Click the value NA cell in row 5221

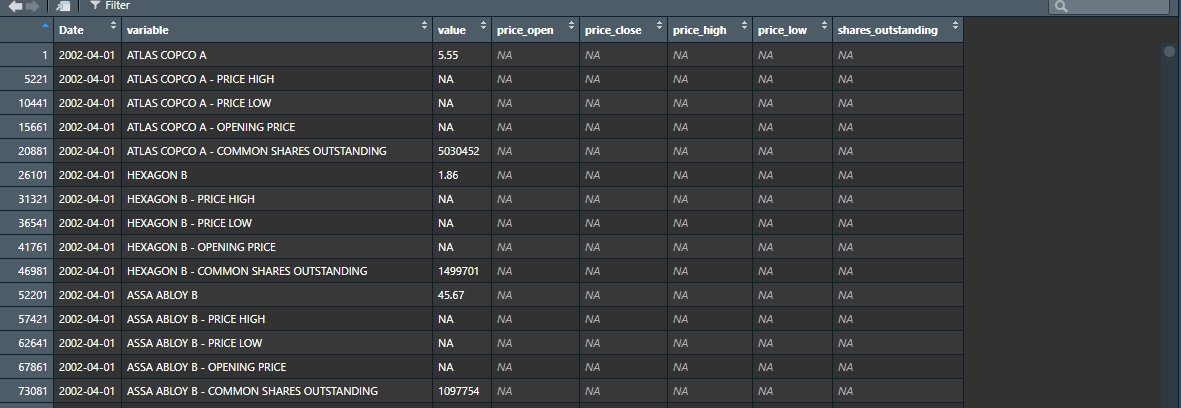(x=462, y=79)
